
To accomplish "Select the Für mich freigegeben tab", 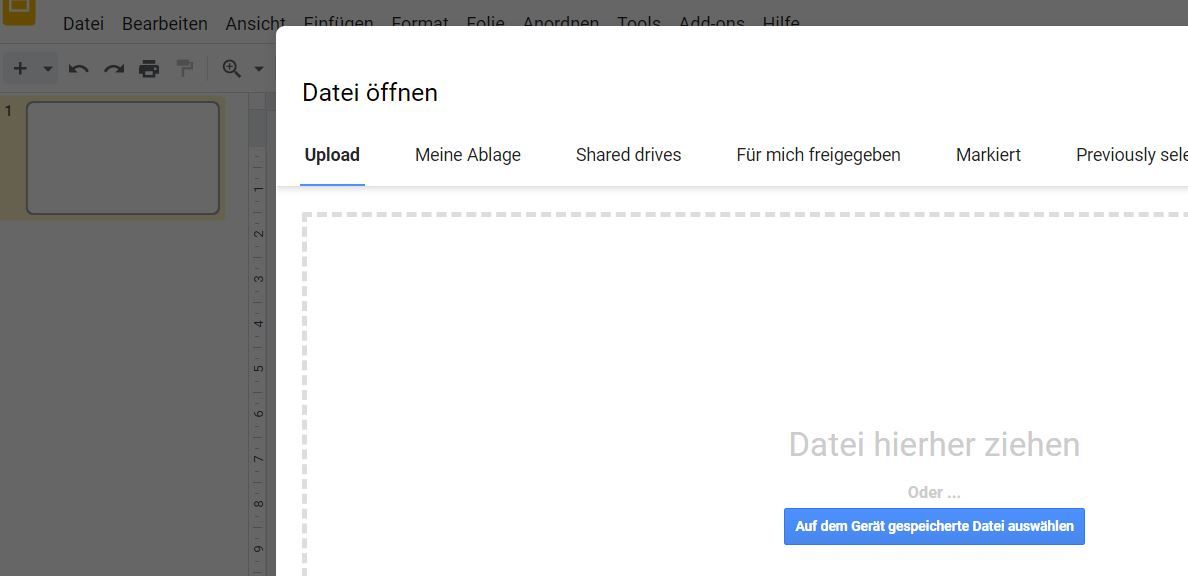I will click(818, 155).
